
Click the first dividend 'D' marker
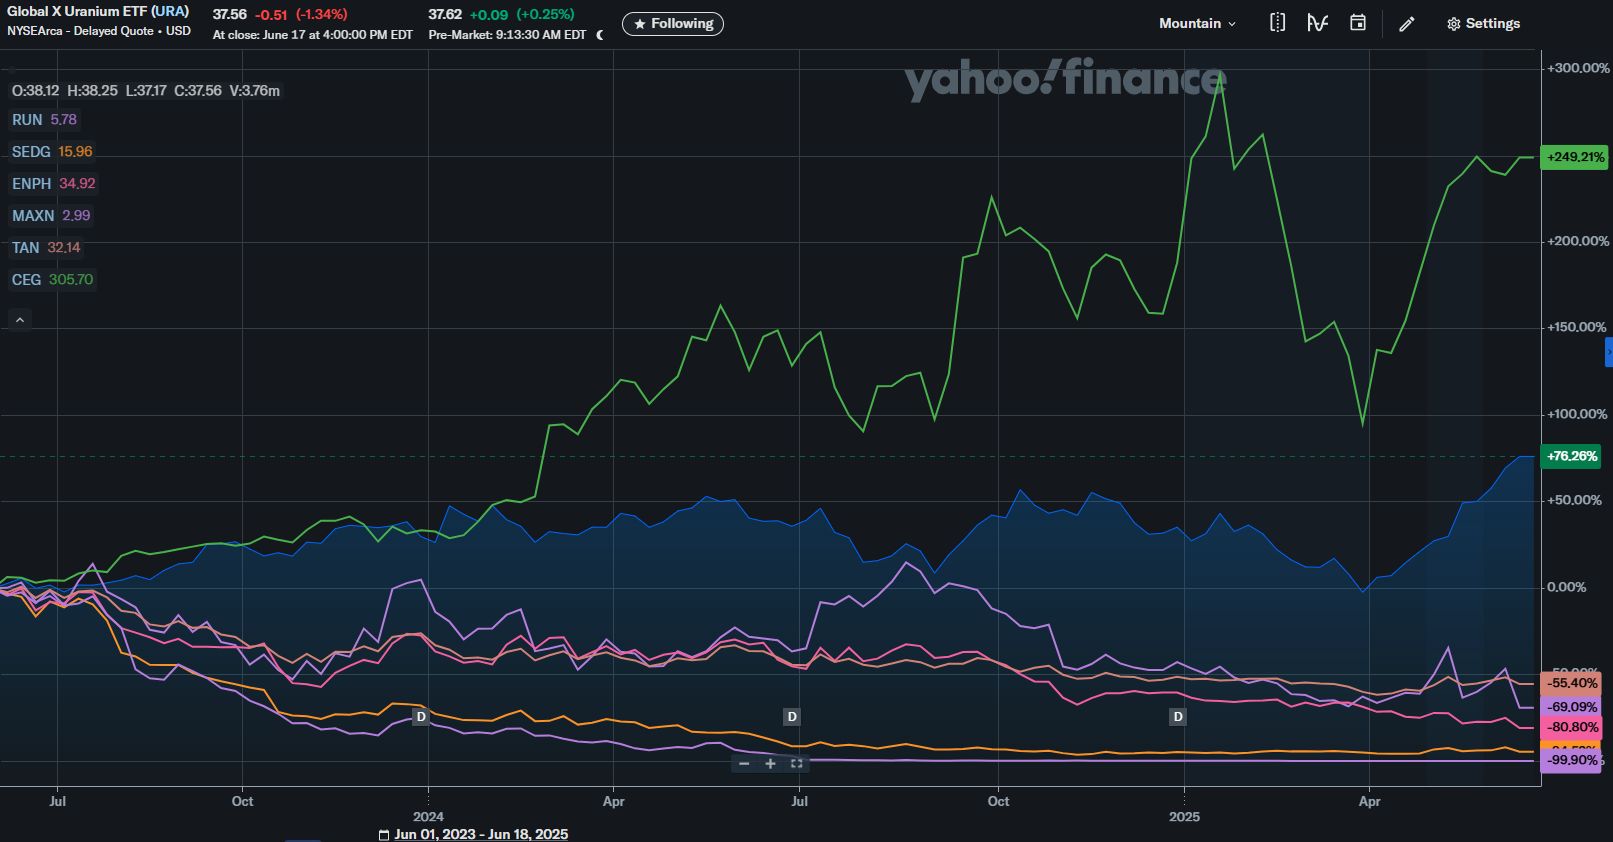[421, 717]
